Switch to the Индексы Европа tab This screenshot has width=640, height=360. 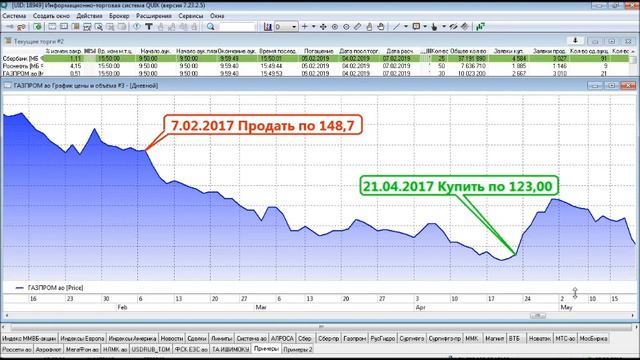pyautogui.click(x=82, y=338)
